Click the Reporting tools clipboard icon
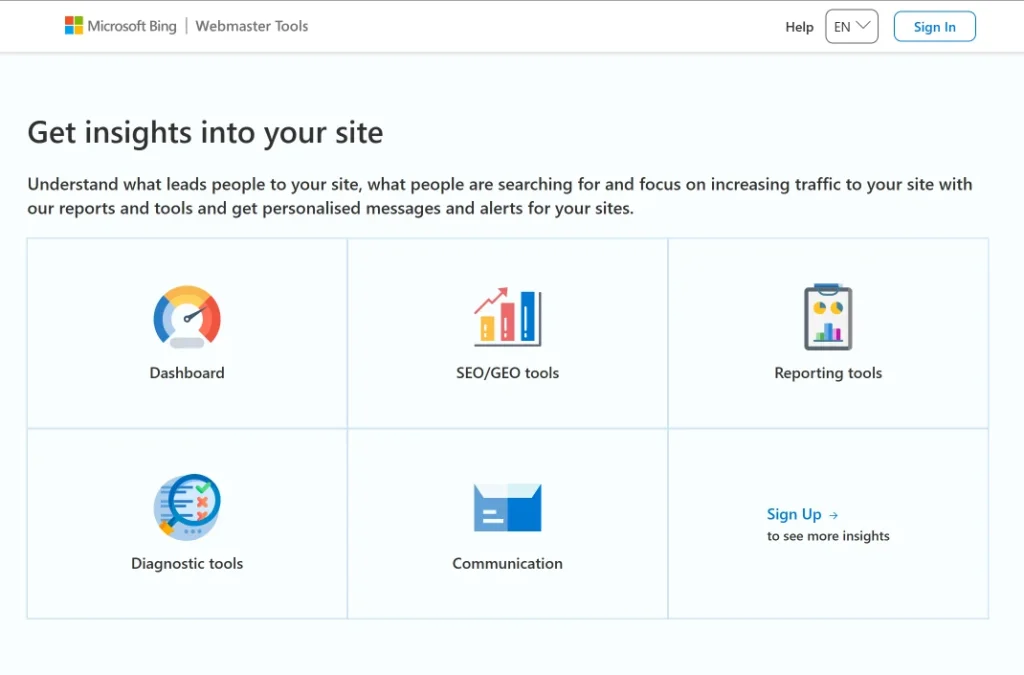 pyautogui.click(x=828, y=317)
